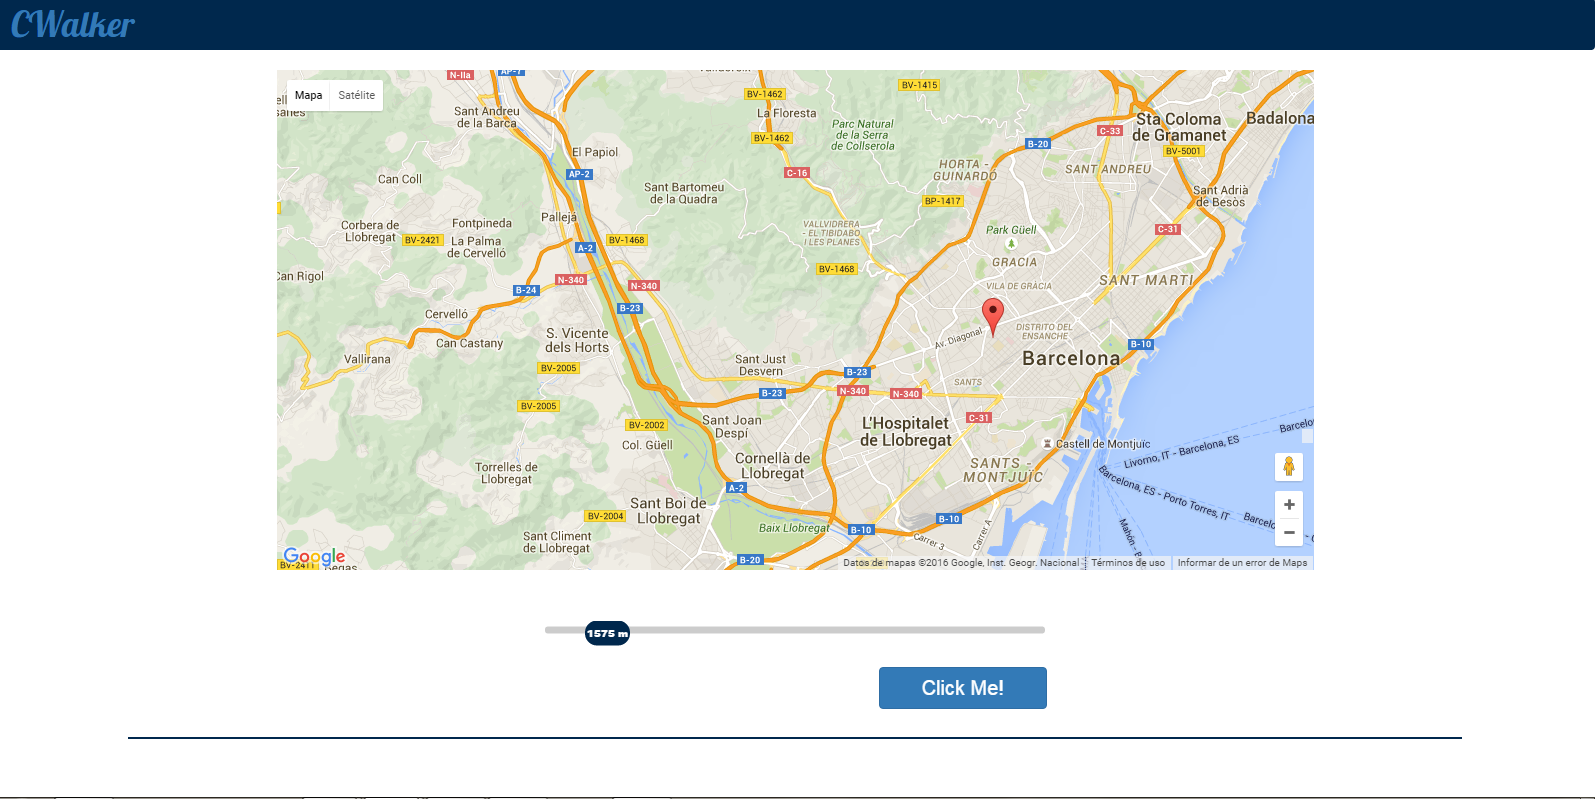Click the SANTS - MONTJUÏC district label
Viewport: 1595px width, 799px height.
tap(1002, 470)
